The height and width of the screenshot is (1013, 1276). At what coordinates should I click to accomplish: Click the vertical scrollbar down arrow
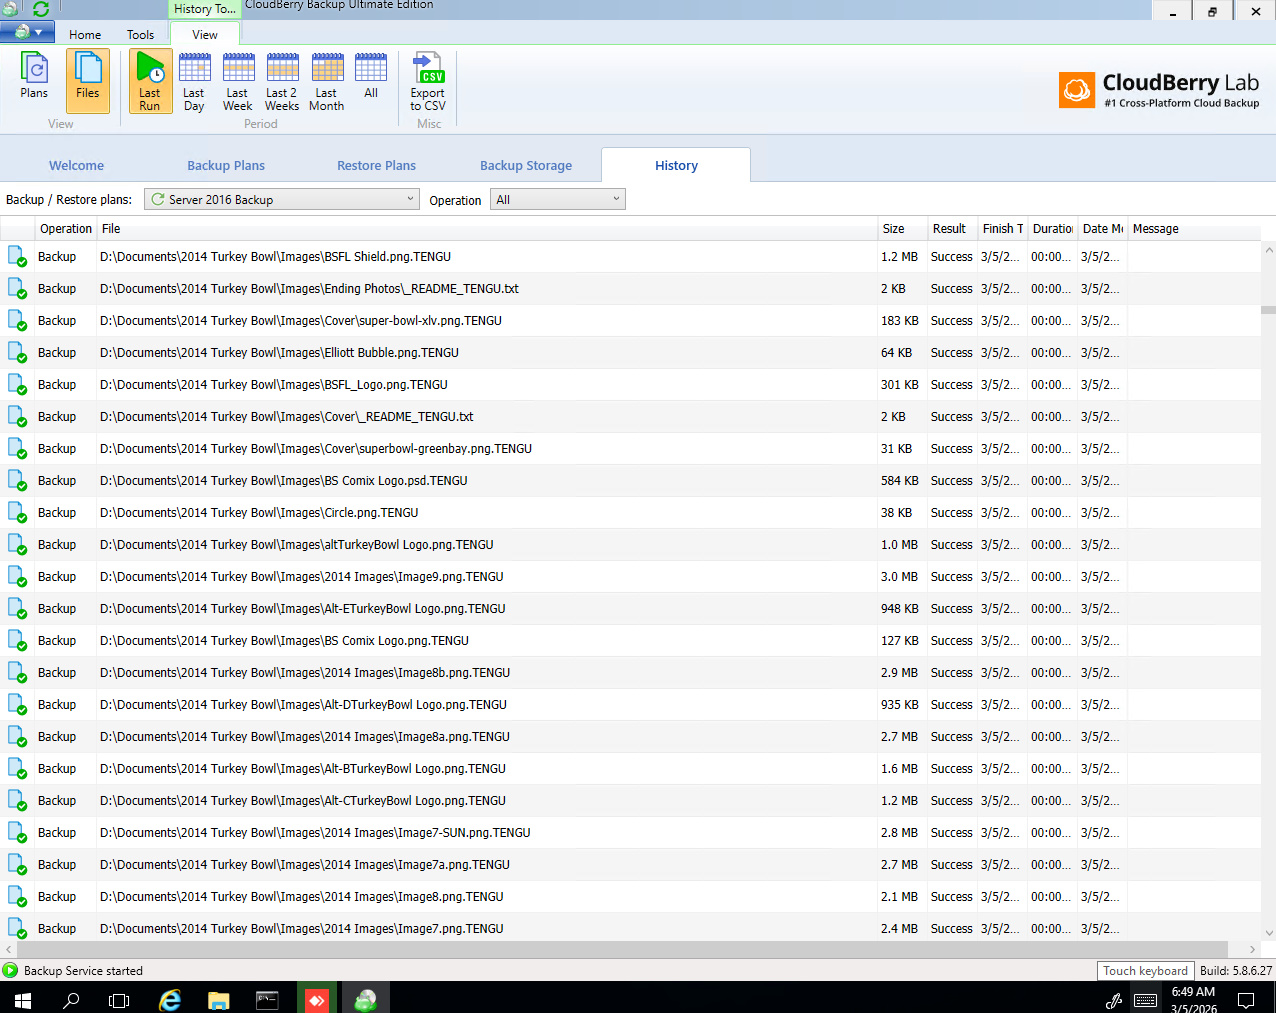[1269, 933]
